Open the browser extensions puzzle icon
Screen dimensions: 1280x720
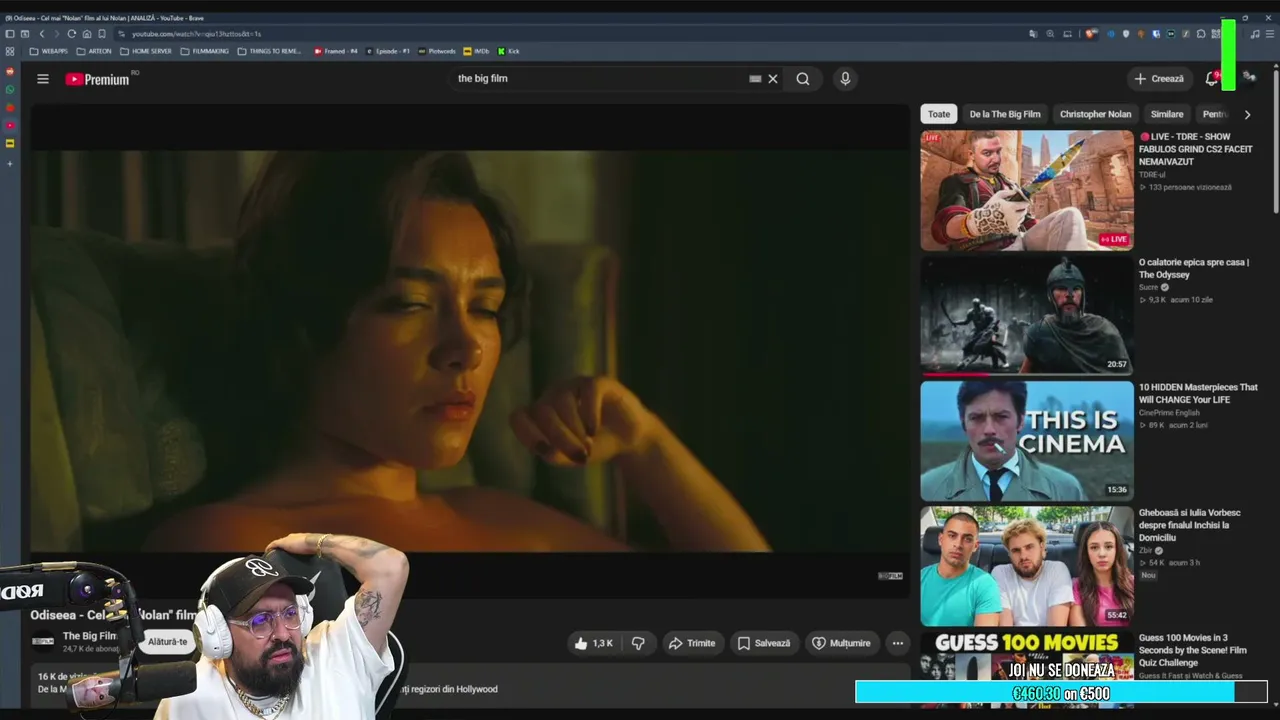pos(1200,34)
